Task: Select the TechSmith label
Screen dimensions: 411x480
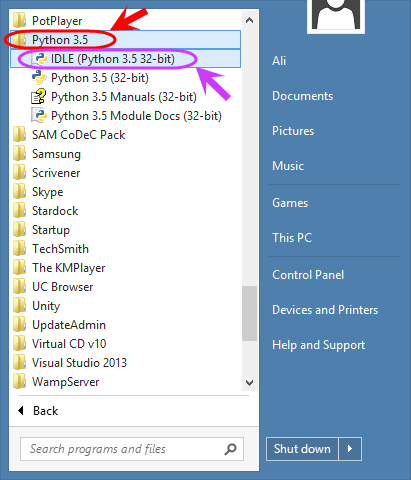Action: point(60,249)
